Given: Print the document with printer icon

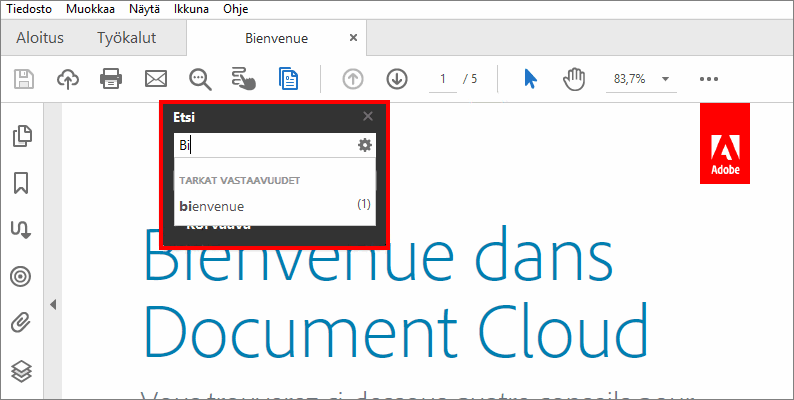Looking at the screenshot, I should pyautogui.click(x=111, y=79).
